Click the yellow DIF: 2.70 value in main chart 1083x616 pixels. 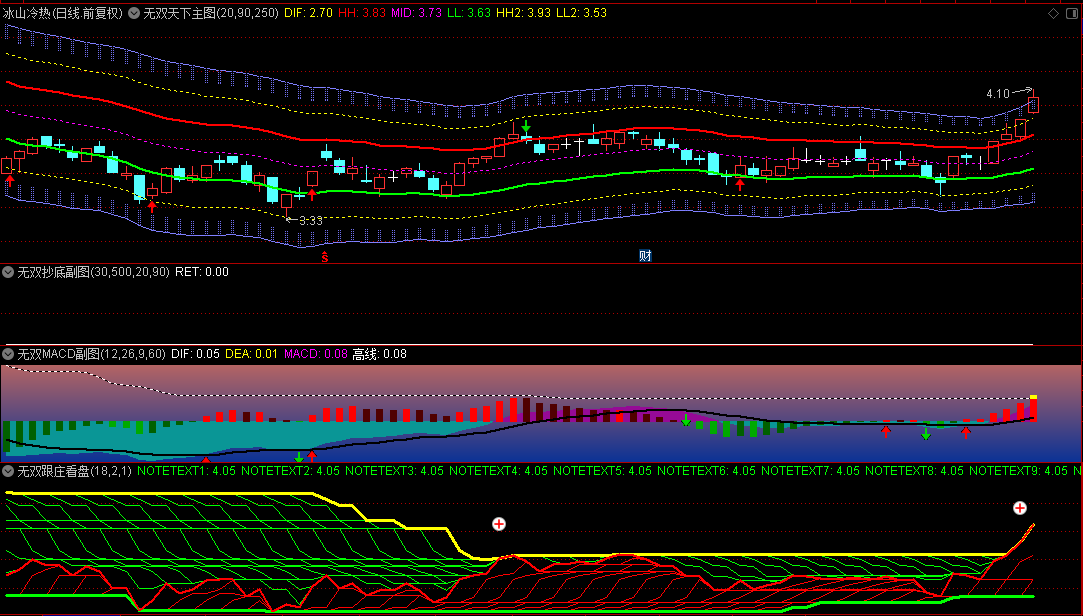pos(309,13)
